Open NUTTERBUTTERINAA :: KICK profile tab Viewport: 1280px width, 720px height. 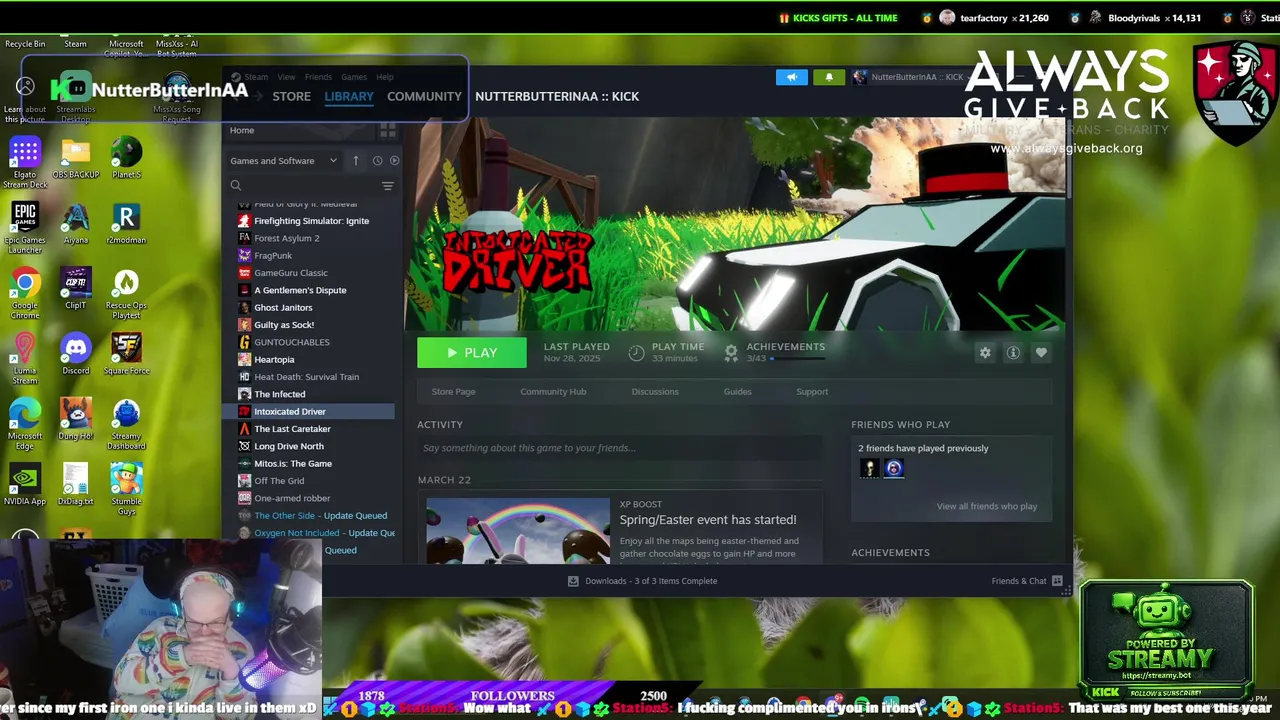pyautogui.click(x=557, y=96)
